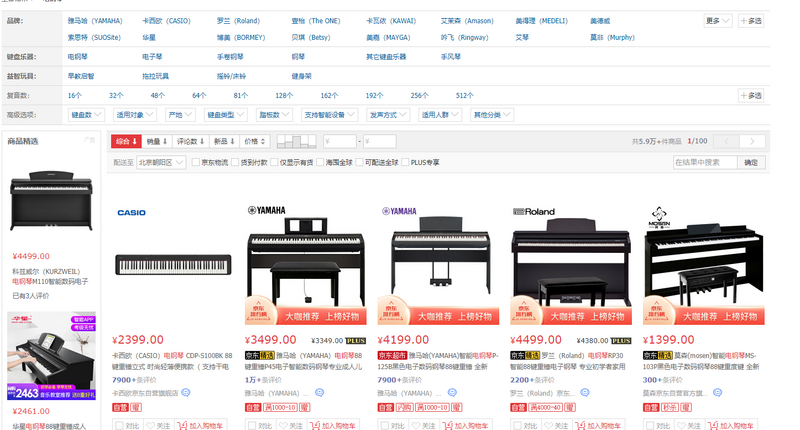Check 对比 compare box for the Casio piano

pos(119,425)
